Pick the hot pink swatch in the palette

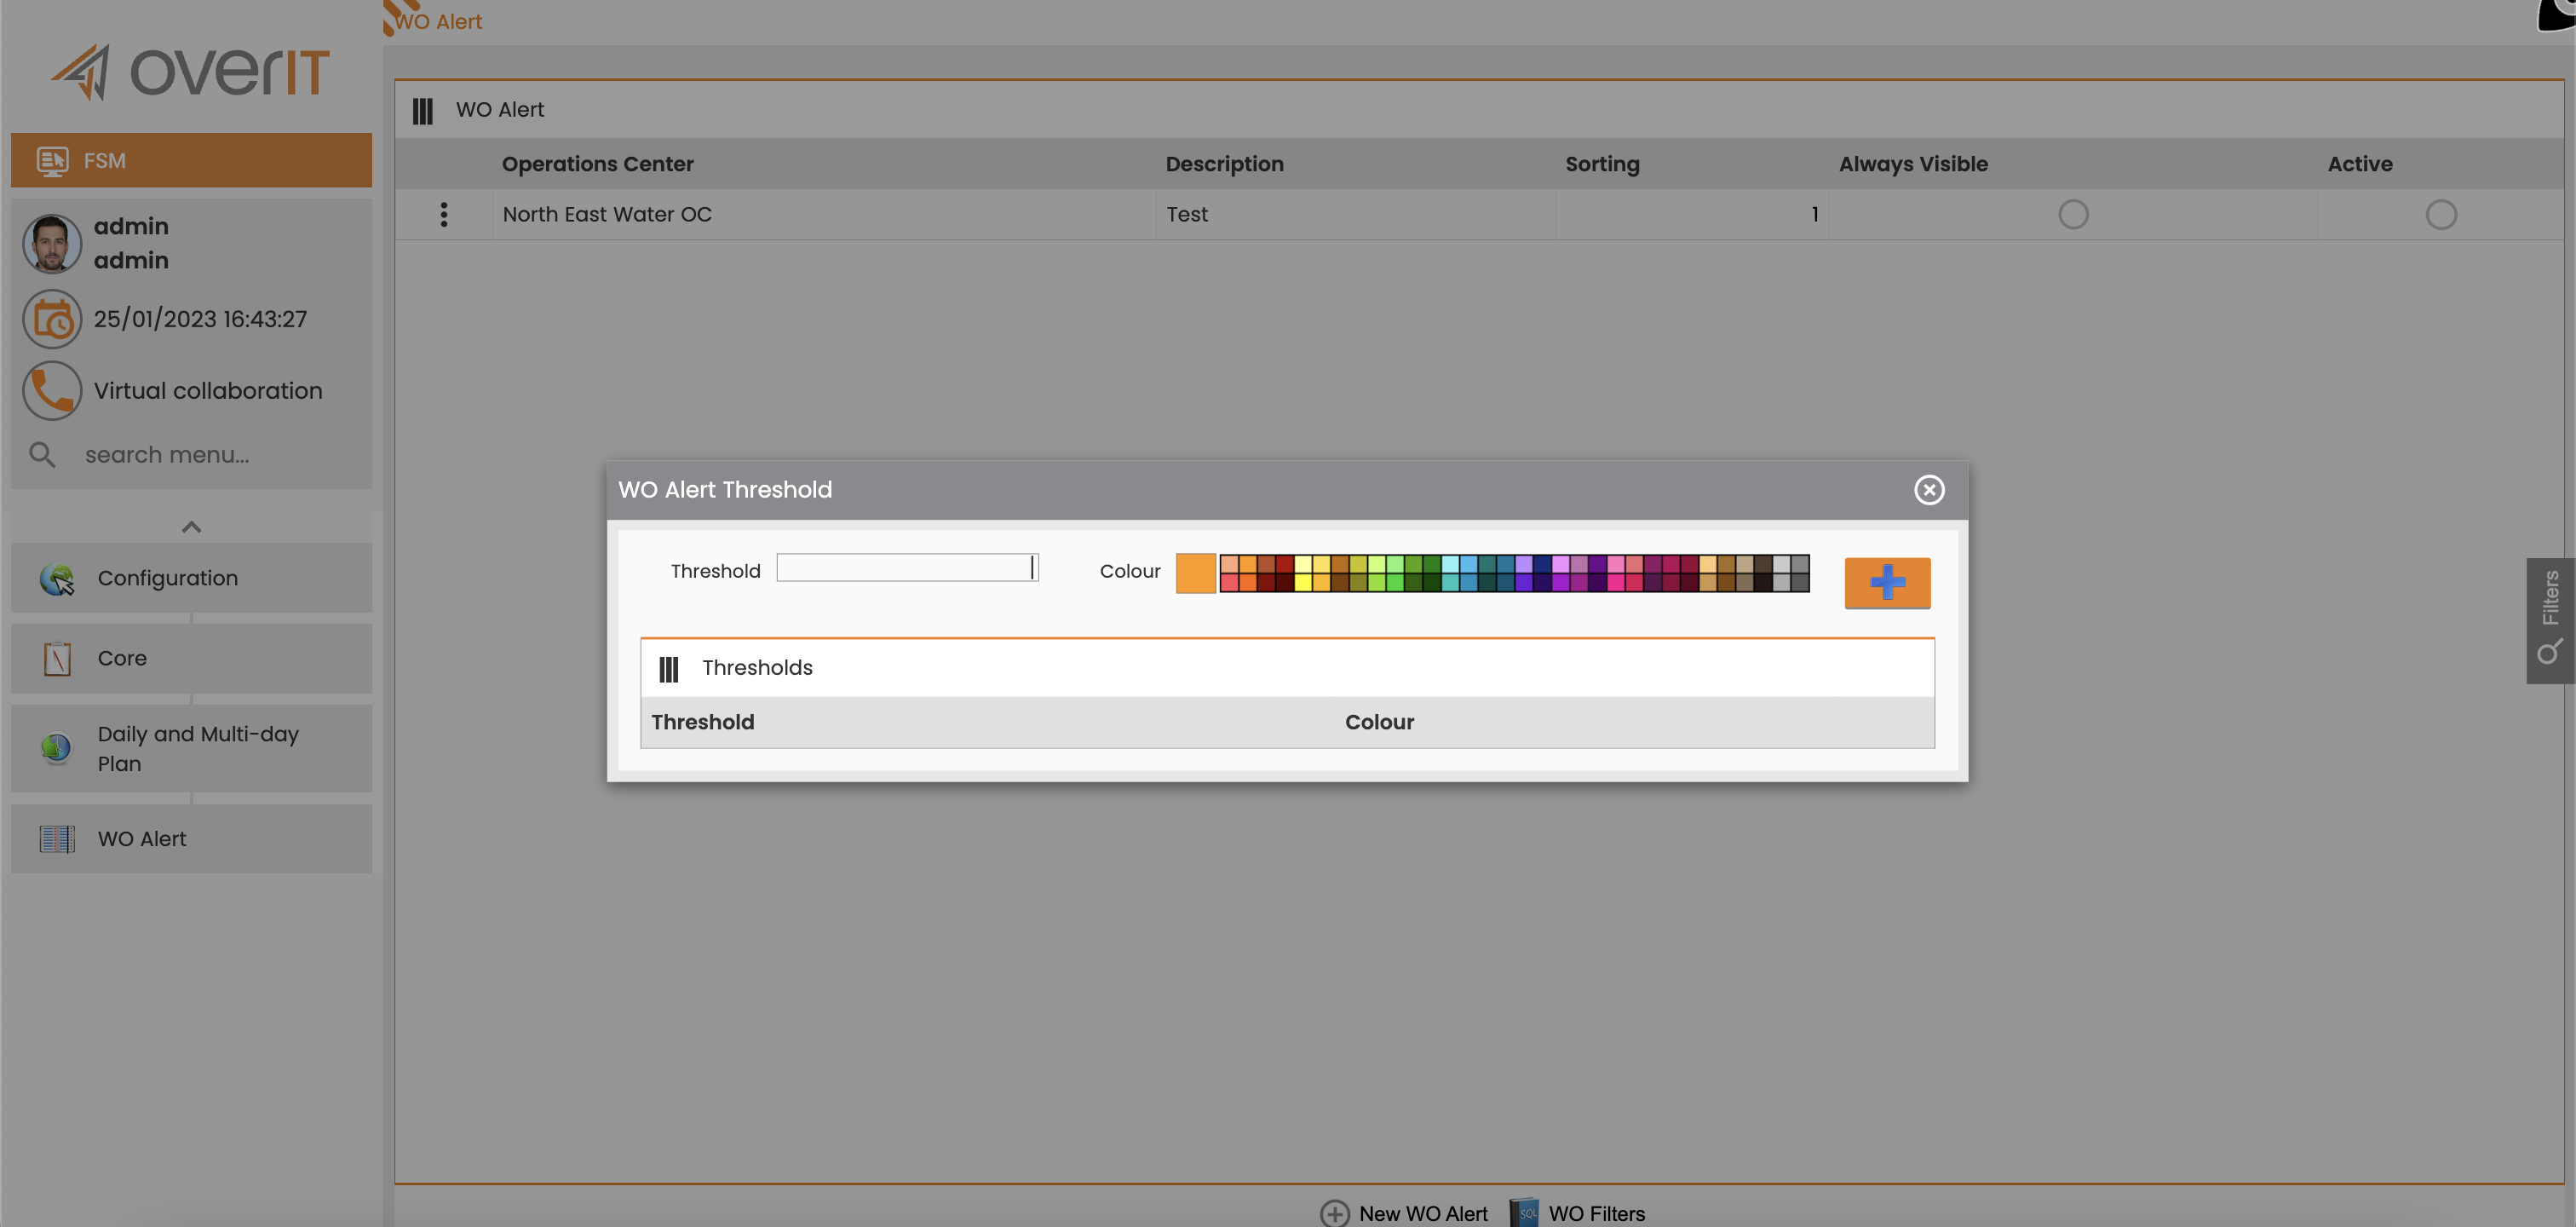(x=1616, y=583)
